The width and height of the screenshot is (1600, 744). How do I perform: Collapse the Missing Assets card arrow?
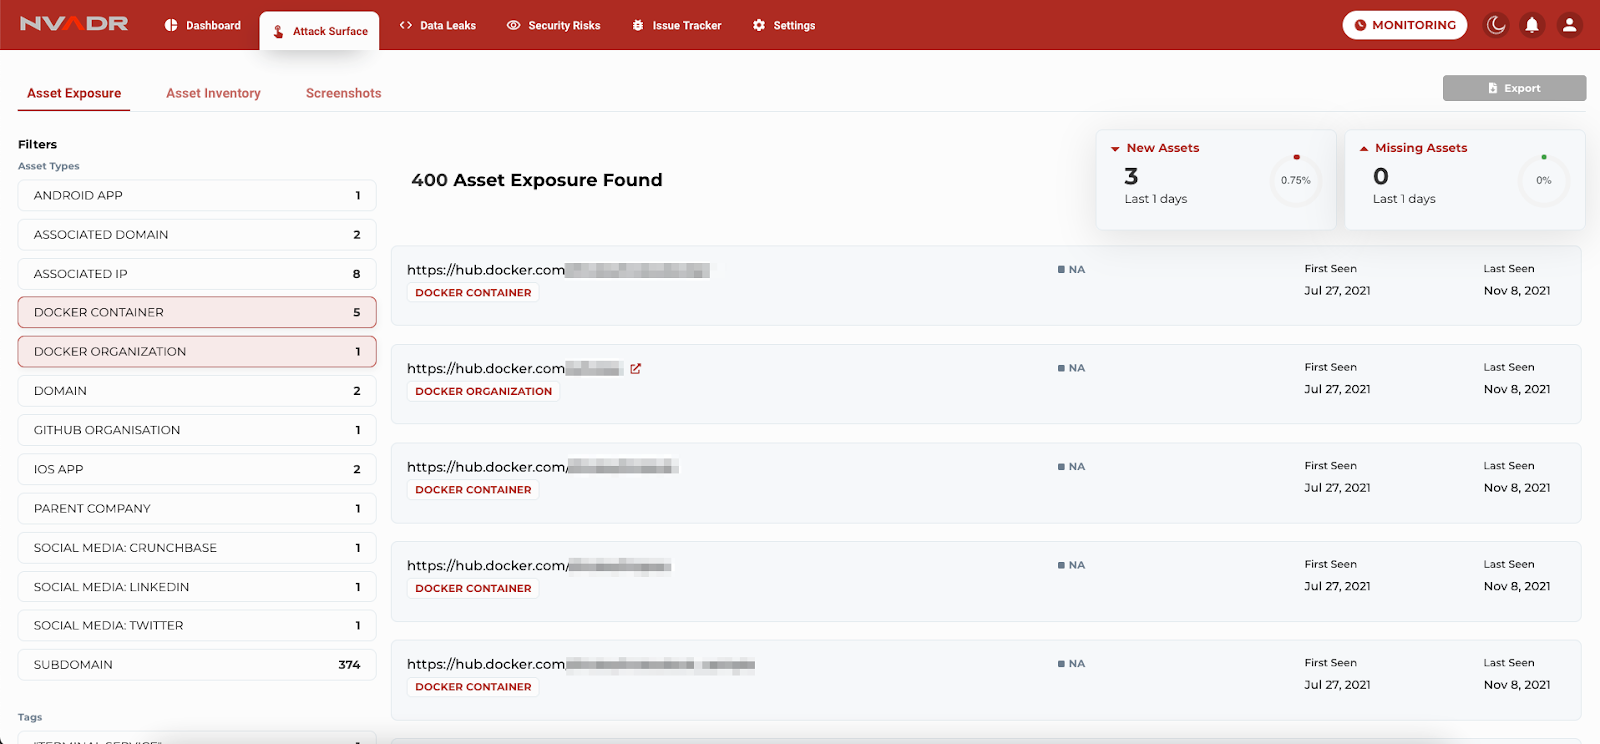click(1364, 148)
